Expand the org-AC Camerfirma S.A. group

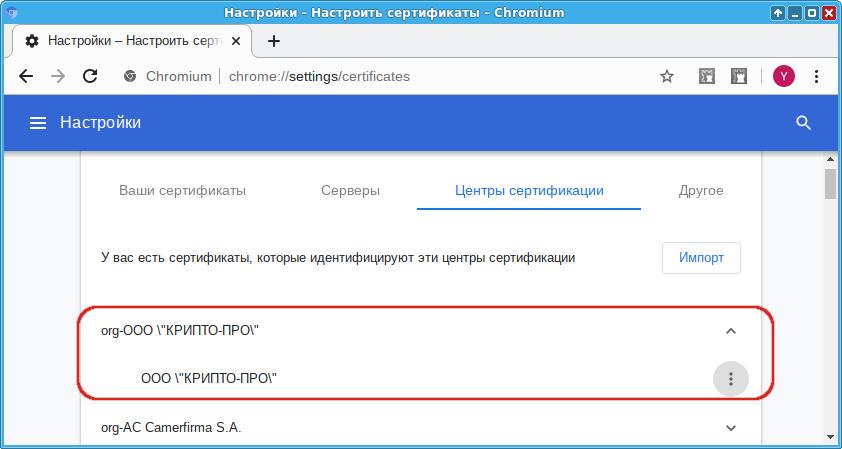coord(730,428)
